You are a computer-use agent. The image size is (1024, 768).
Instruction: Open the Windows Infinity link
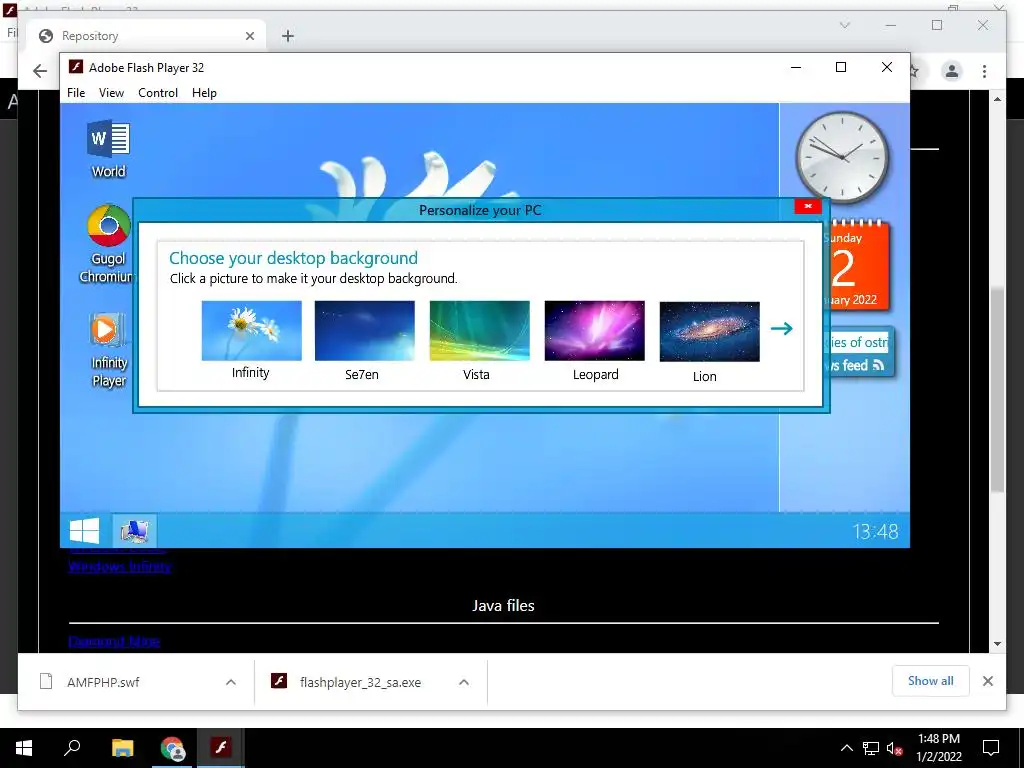tap(120, 566)
